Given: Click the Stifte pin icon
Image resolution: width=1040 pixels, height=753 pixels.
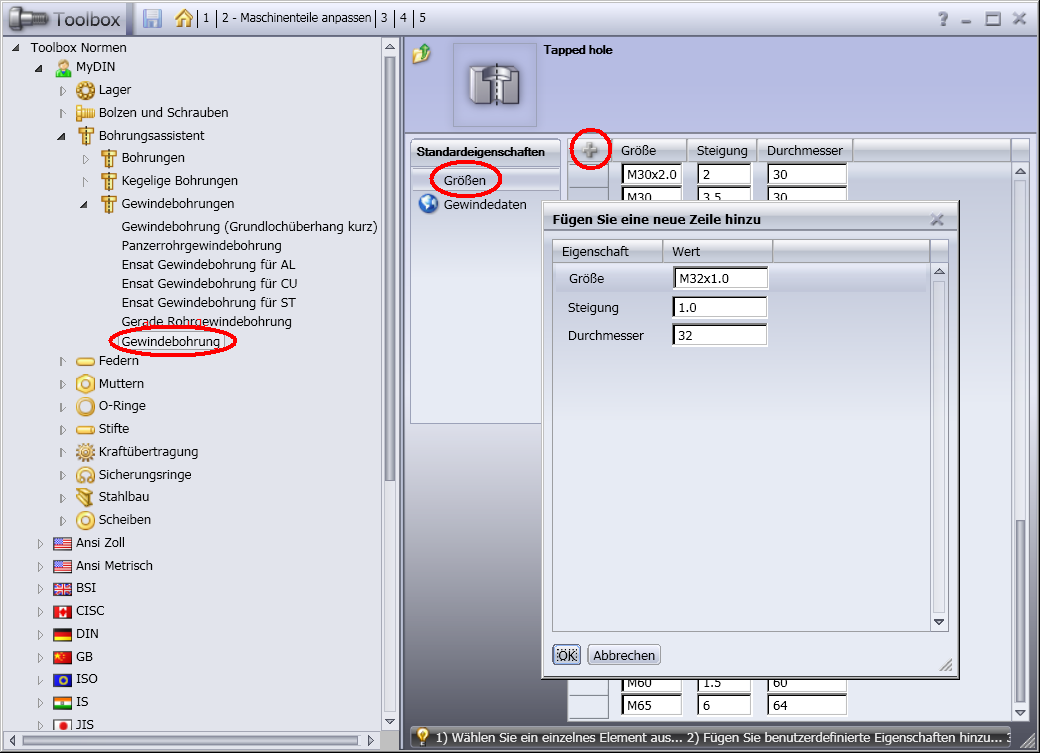Looking at the screenshot, I should pyautogui.click(x=85, y=429).
